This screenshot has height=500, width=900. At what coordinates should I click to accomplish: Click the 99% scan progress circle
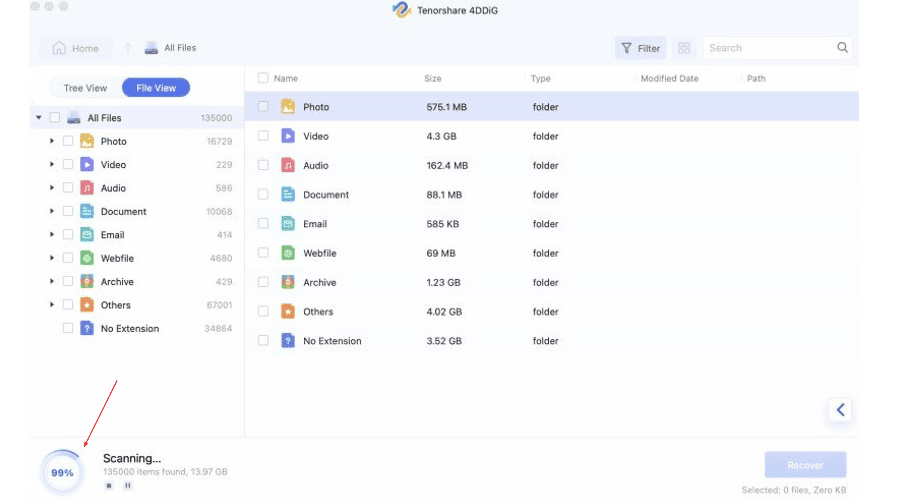(x=62, y=473)
